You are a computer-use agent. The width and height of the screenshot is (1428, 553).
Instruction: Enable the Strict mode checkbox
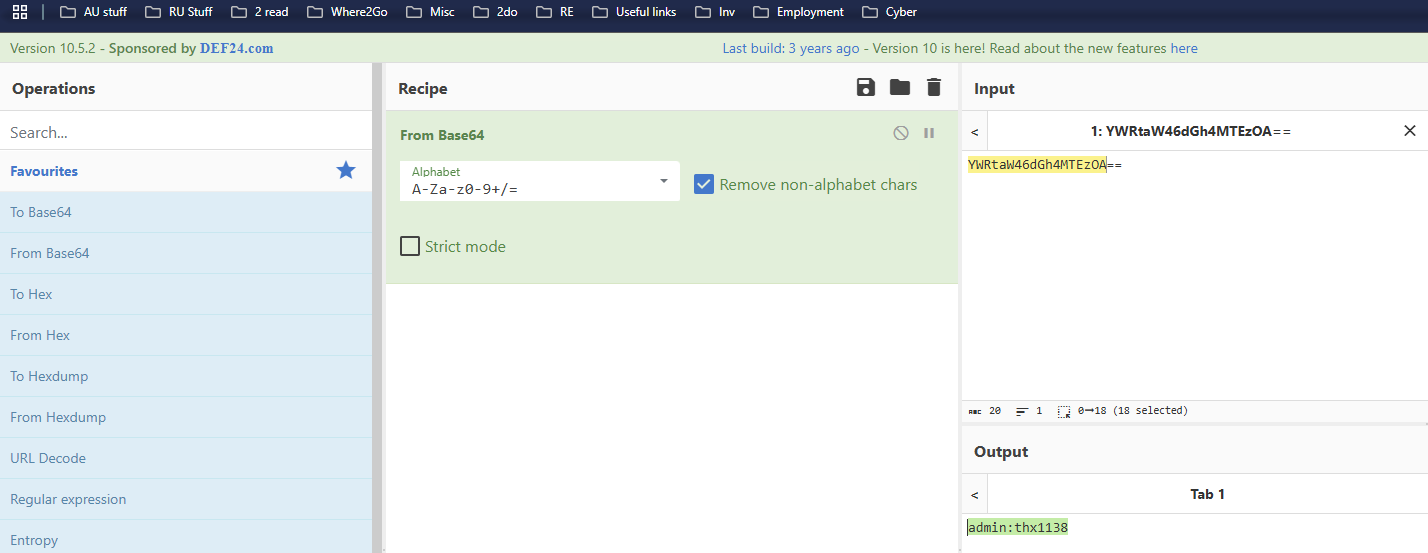tap(410, 246)
